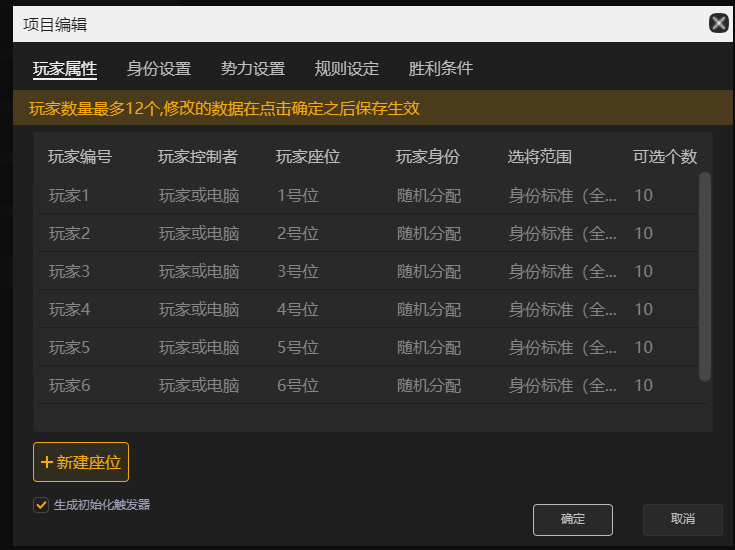Open 随机分配 identity for 玩家1
The width and height of the screenshot is (735, 550).
[x=429, y=195]
